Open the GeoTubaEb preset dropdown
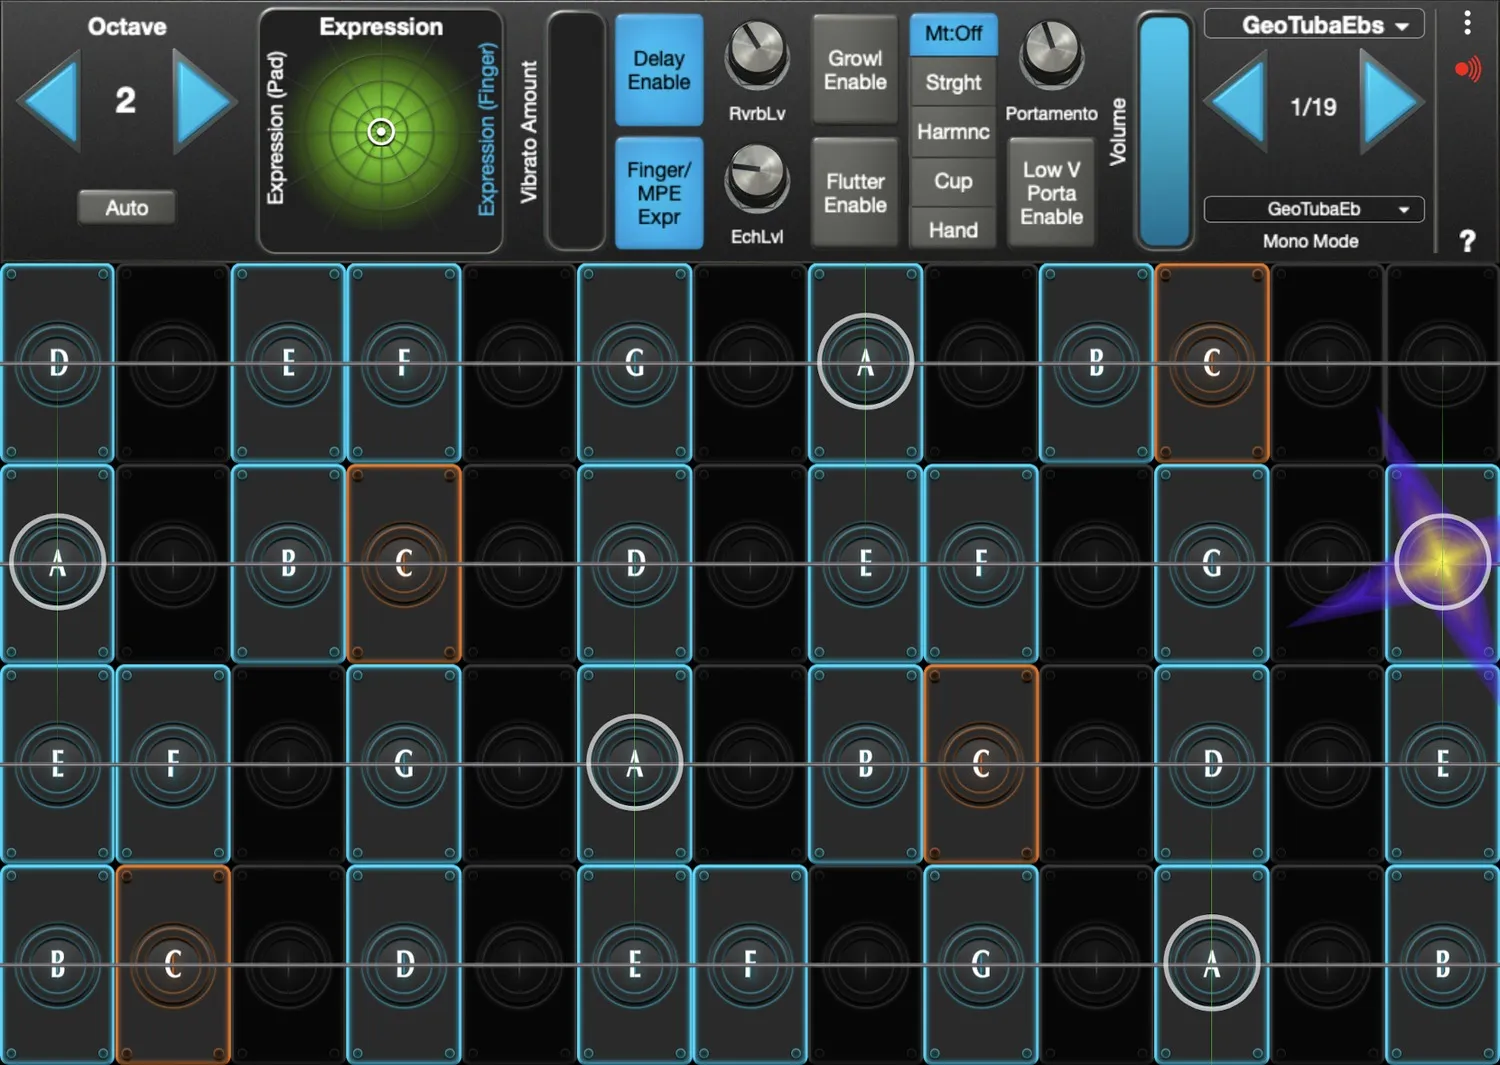Image resolution: width=1500 pixels, height=1065 pixels. coord(1314,209)
